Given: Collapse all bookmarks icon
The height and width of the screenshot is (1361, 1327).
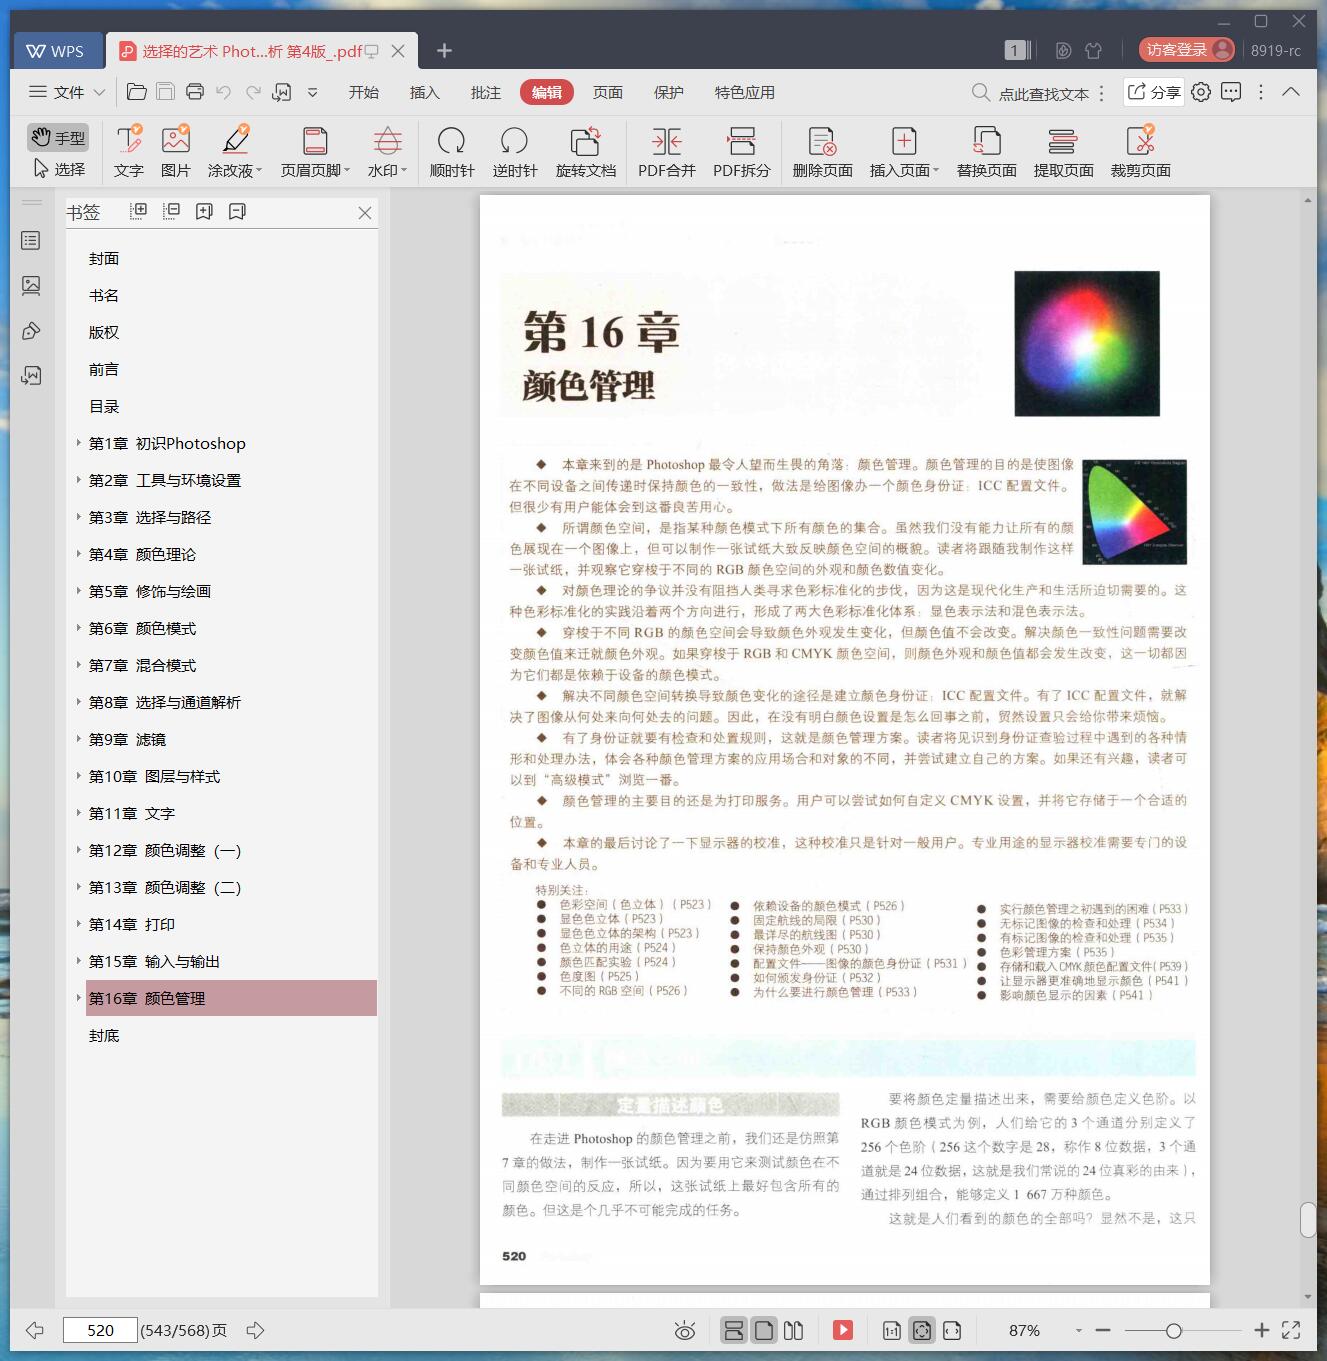Looking at the screenshot, I should click(x=171, y=211).
